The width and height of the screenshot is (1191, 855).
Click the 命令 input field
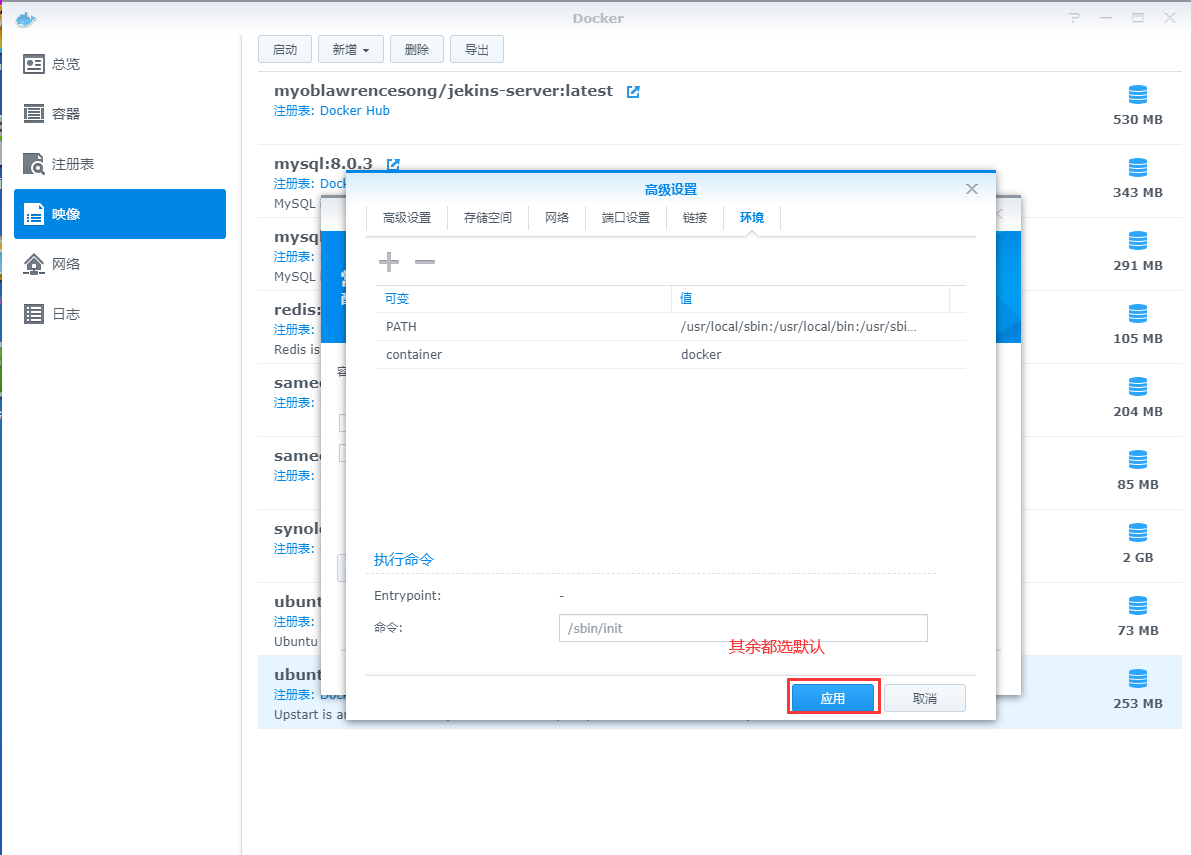743,628
